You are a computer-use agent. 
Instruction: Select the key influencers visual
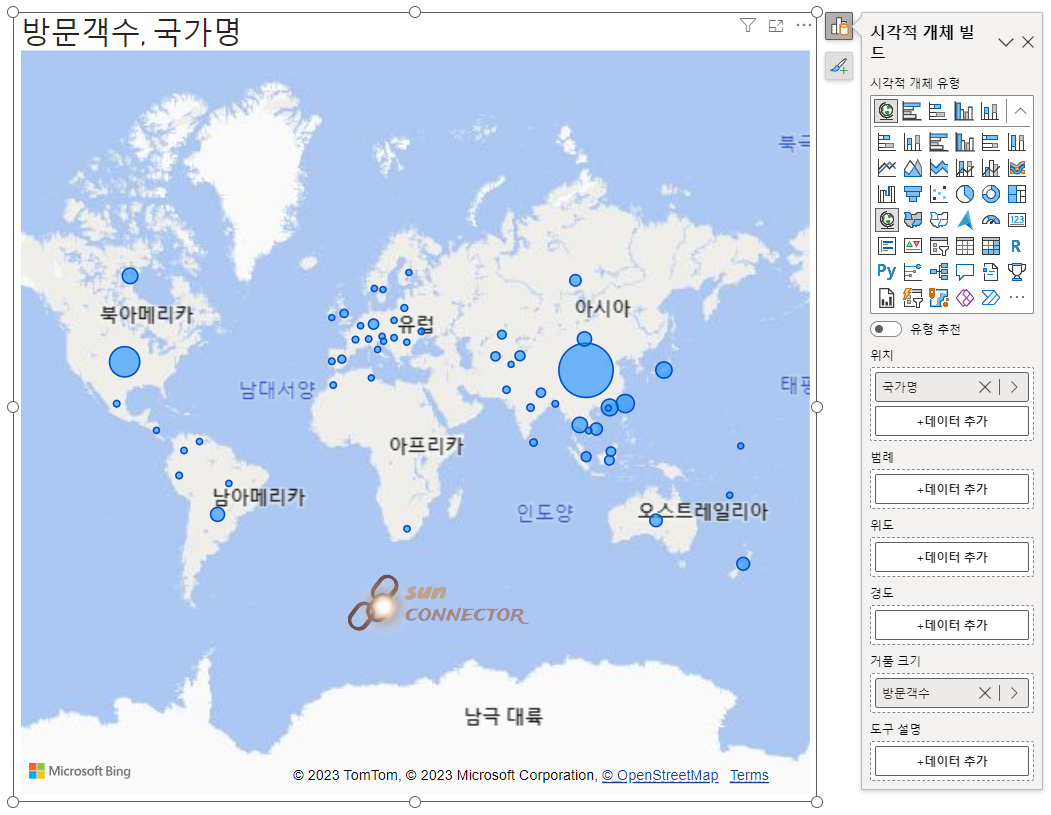[x=913, y=271]
